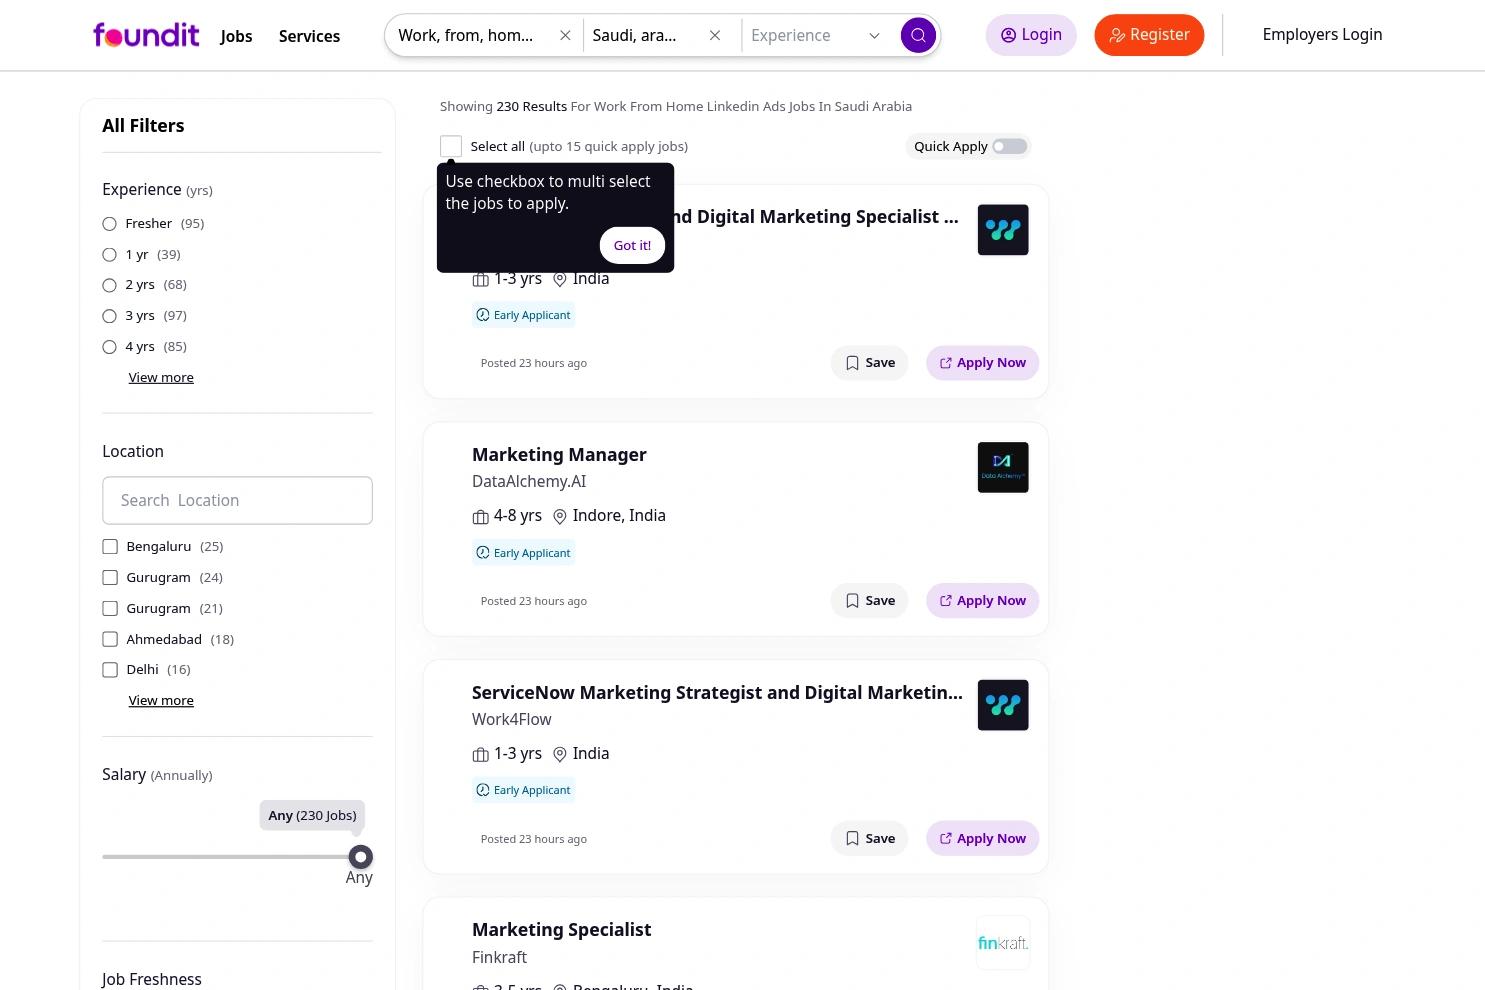Save the first job card with 1-3 yrs, India
This screenshot has height=990, width=1485.
869,362
